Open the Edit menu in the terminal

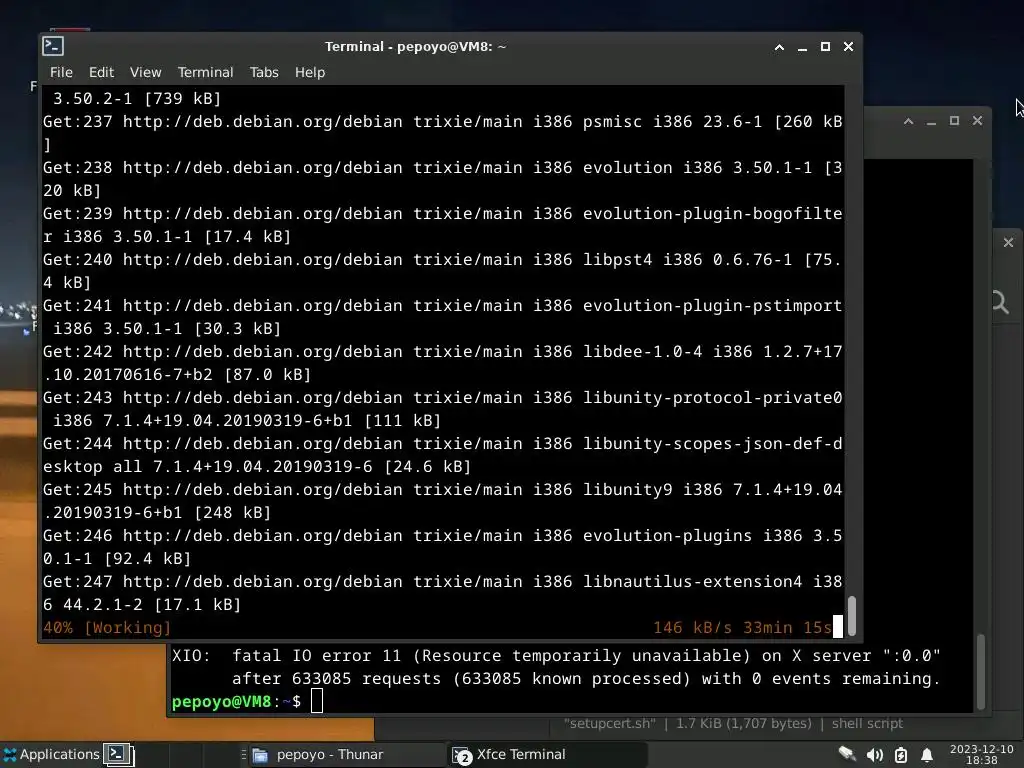point(101,72)
